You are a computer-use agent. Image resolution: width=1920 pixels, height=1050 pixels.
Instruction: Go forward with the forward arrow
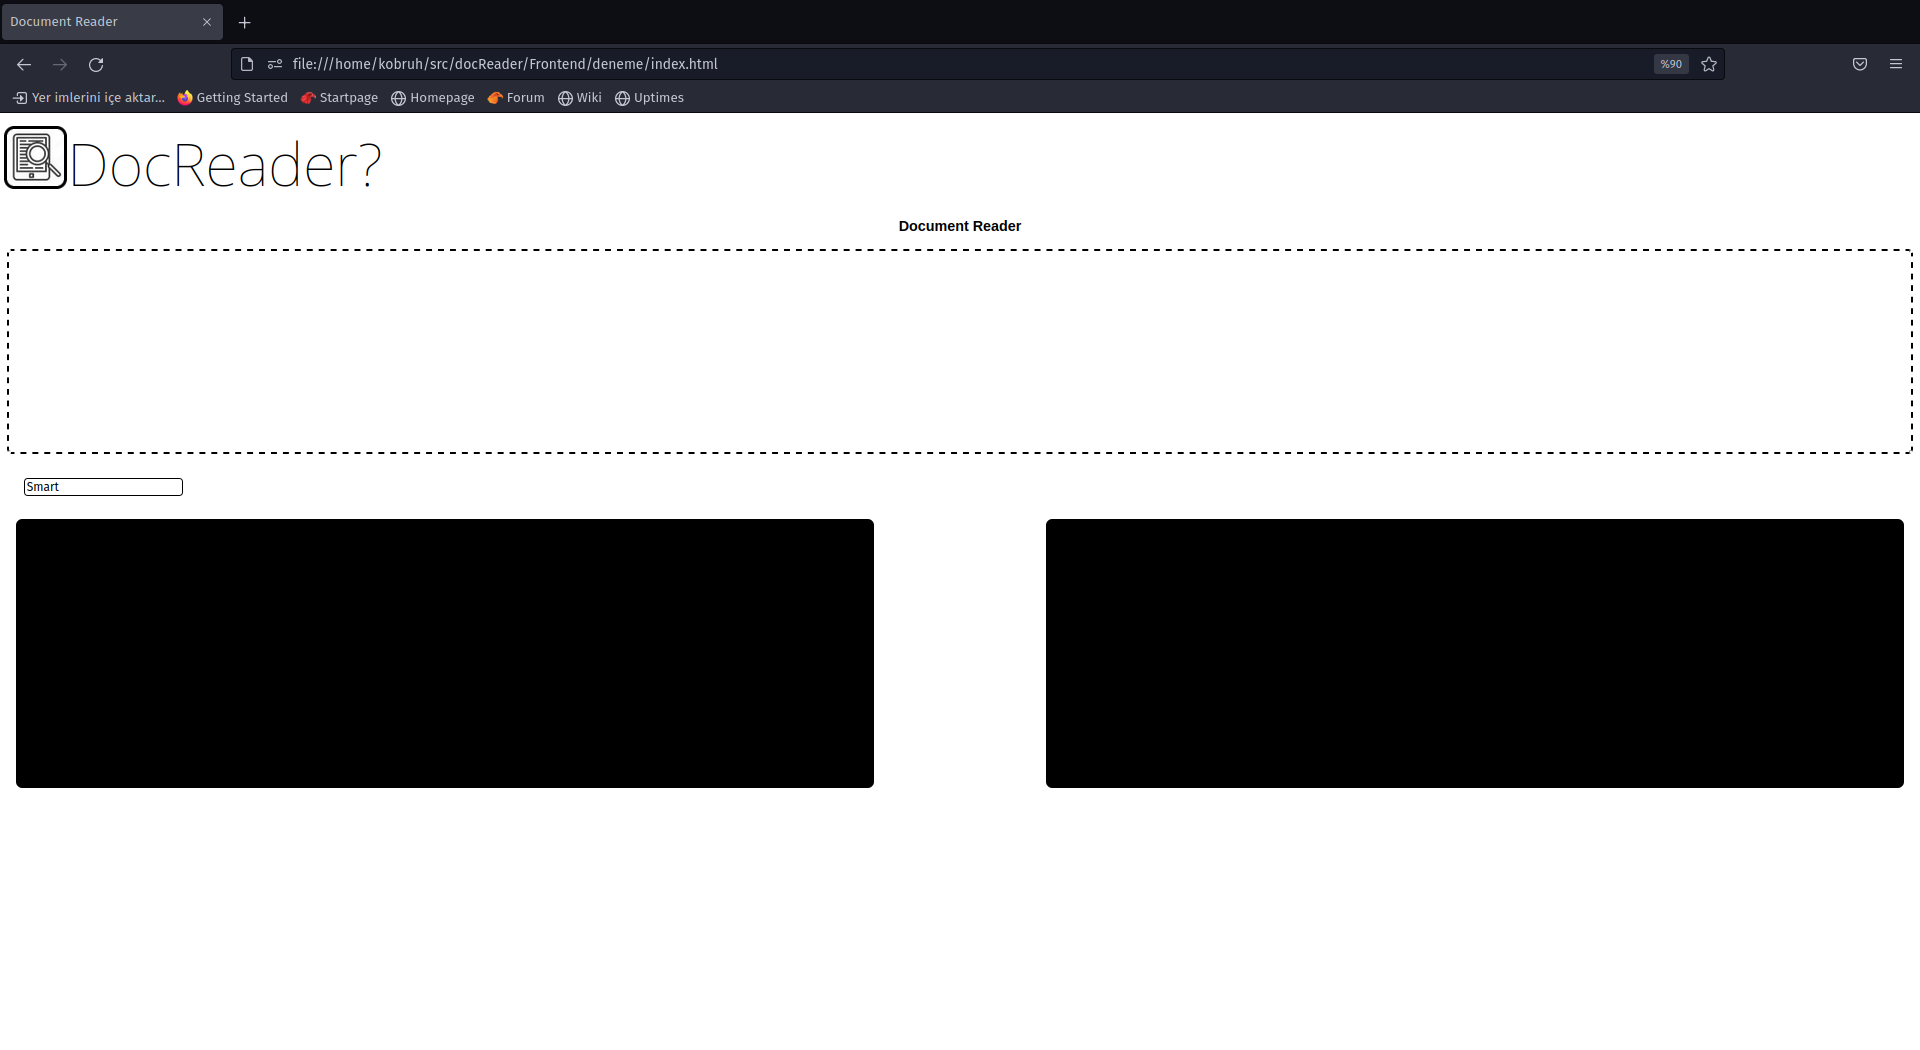59,64
